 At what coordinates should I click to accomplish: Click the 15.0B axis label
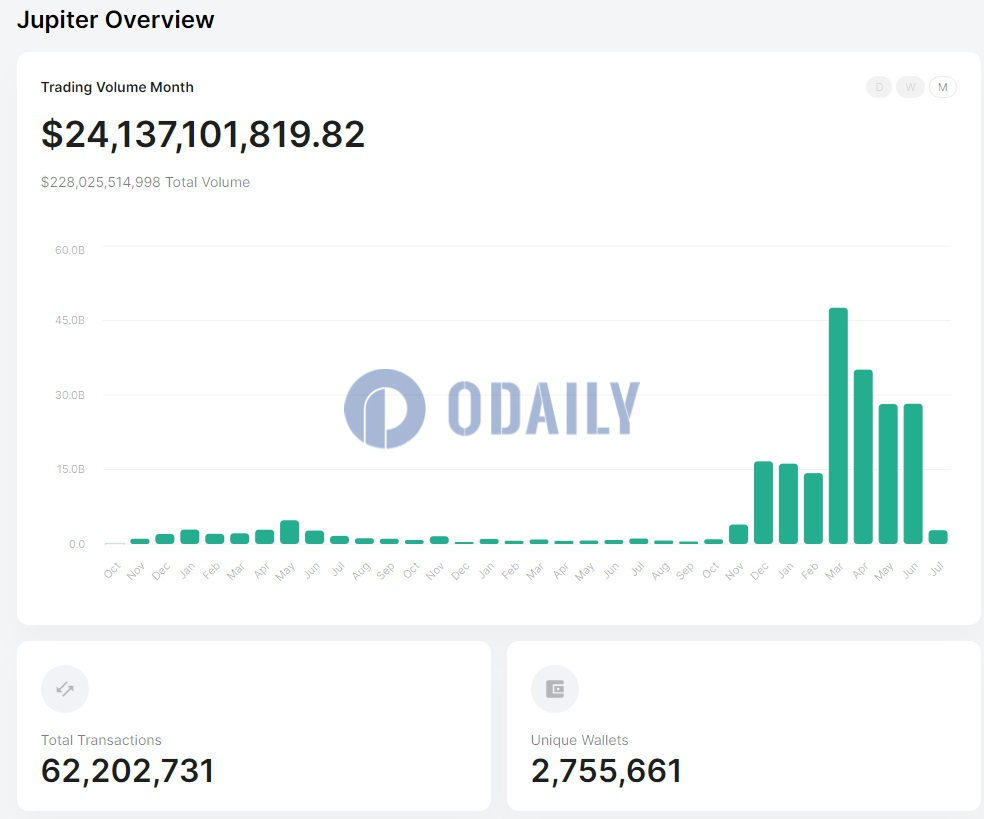click(x=70, y=469)
